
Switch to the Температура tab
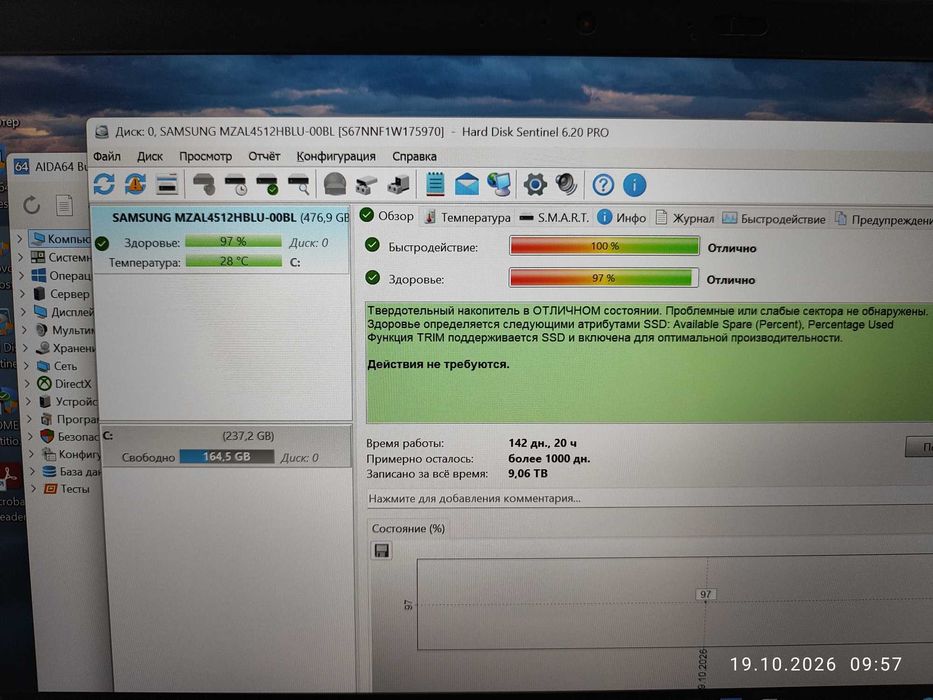point(468,218)
